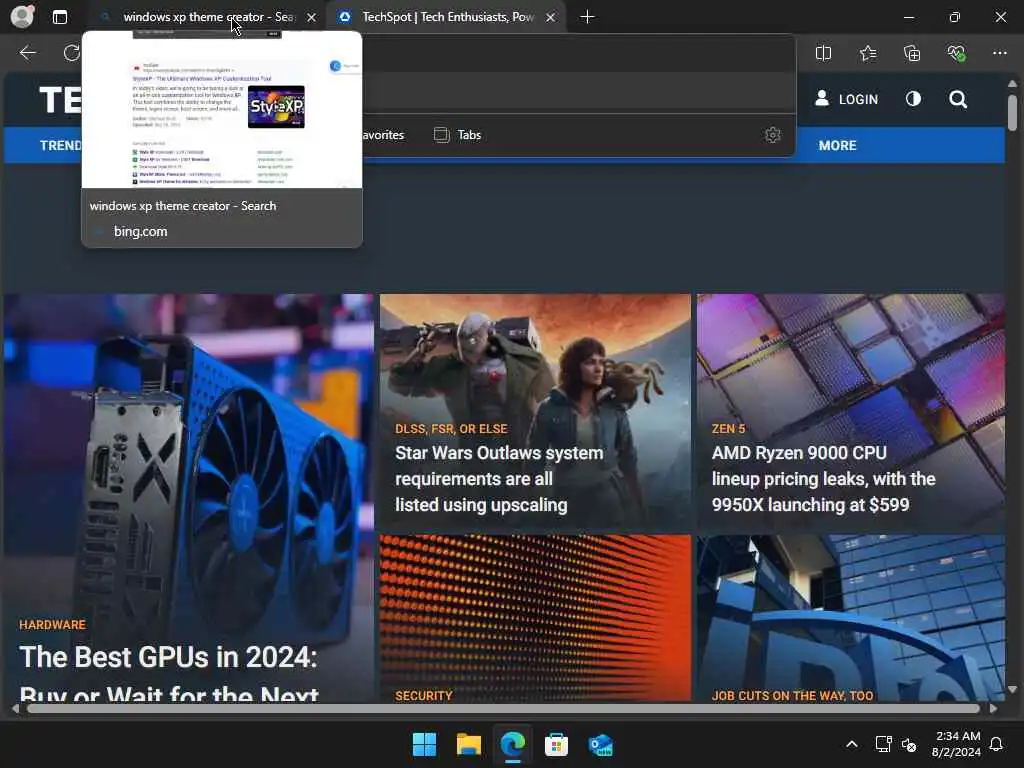This screenshot has height=768, width=1024.
Task: Click the TRENDING navigation item
Action: pyautogui.click(x=61, y=146)
